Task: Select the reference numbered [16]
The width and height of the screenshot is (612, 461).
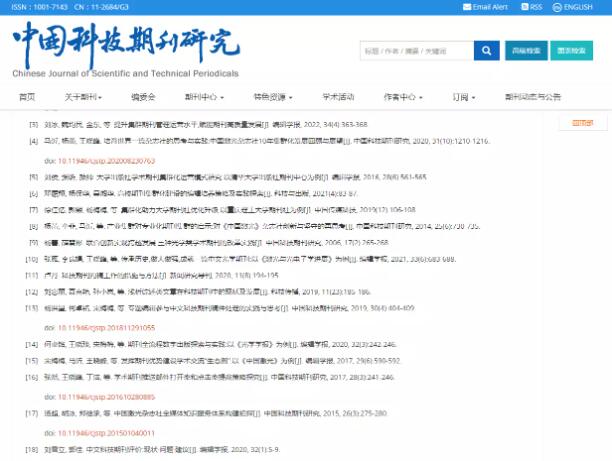Action: click(210, 377)
